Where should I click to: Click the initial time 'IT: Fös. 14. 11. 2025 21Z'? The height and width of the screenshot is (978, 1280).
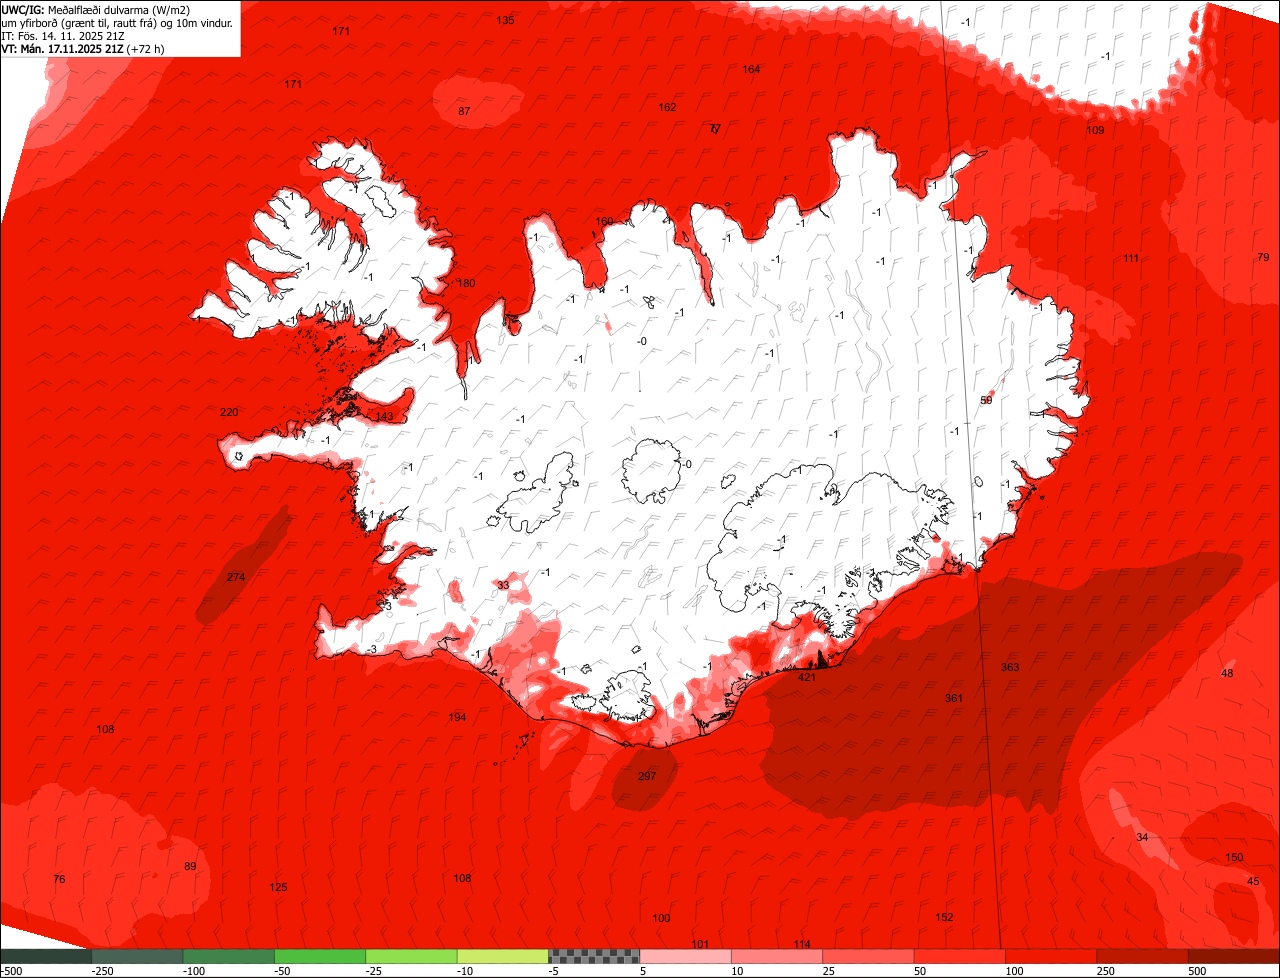coord(63,36)
